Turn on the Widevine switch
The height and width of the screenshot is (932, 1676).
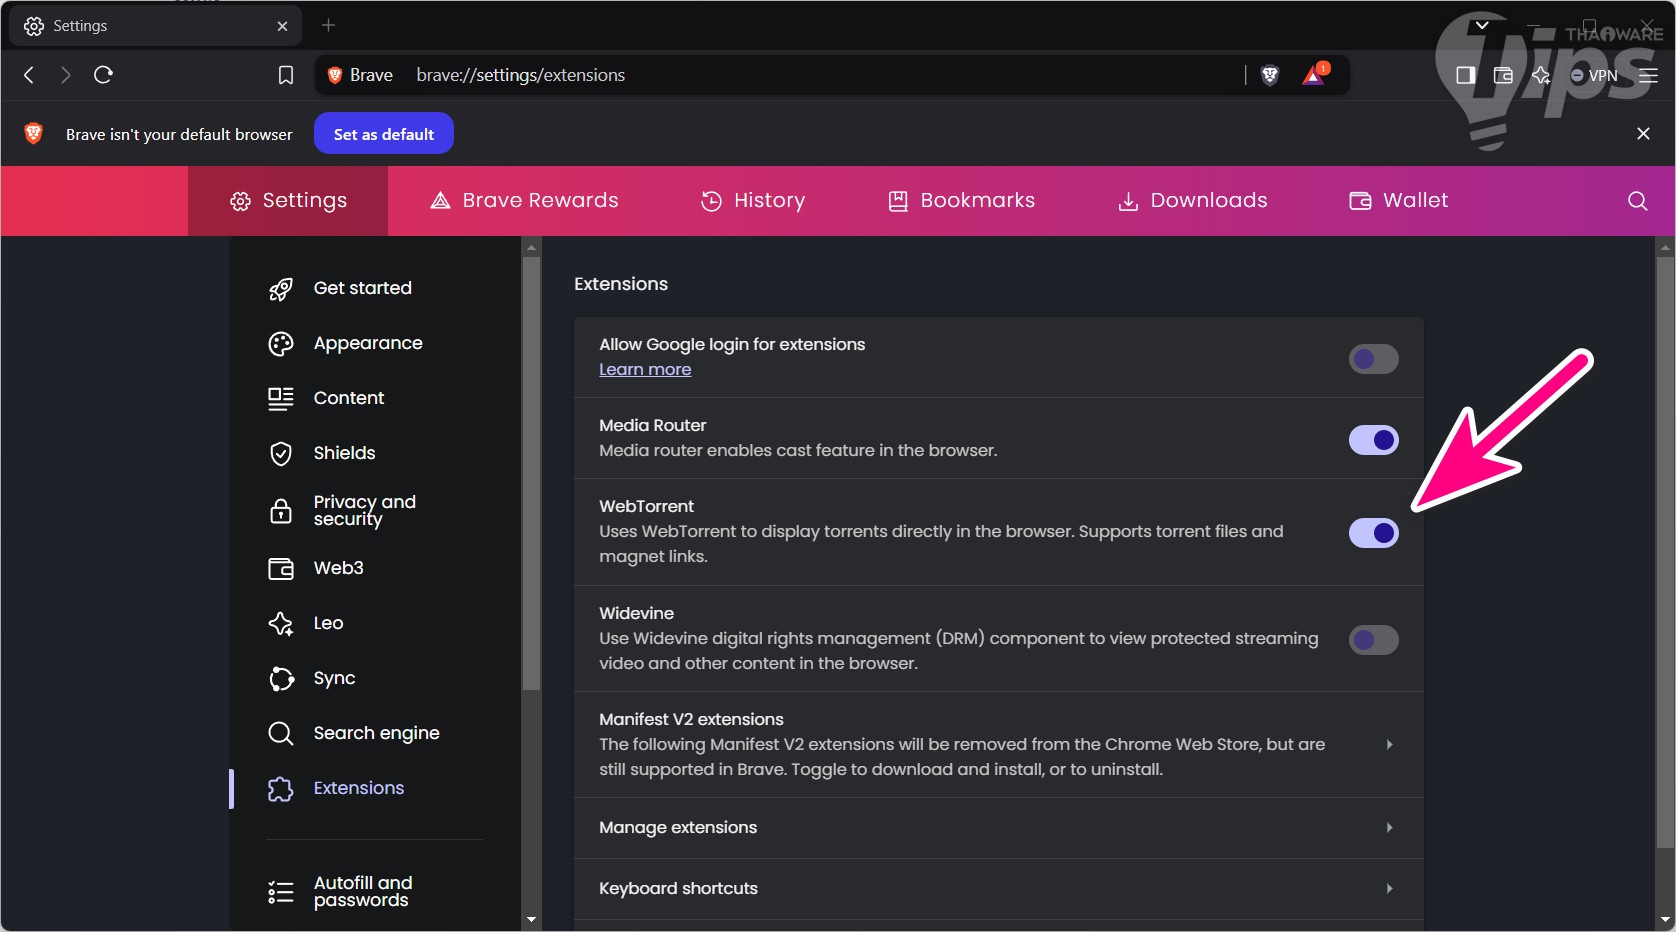click(x=1373, y=640)
